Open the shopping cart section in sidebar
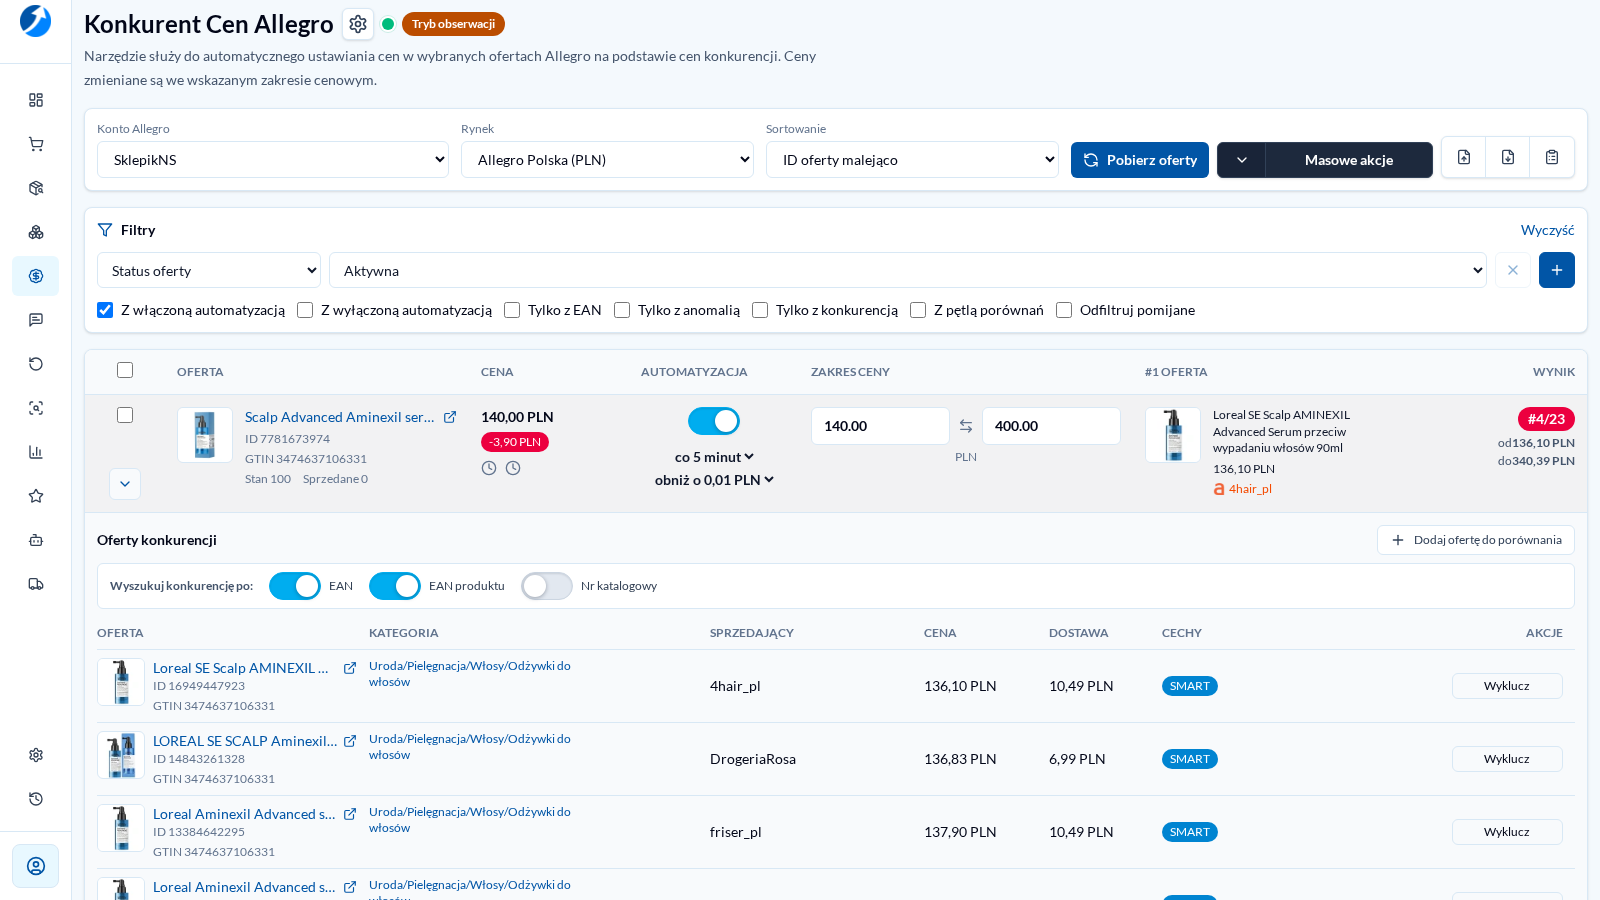 click(x=36, y=144)
